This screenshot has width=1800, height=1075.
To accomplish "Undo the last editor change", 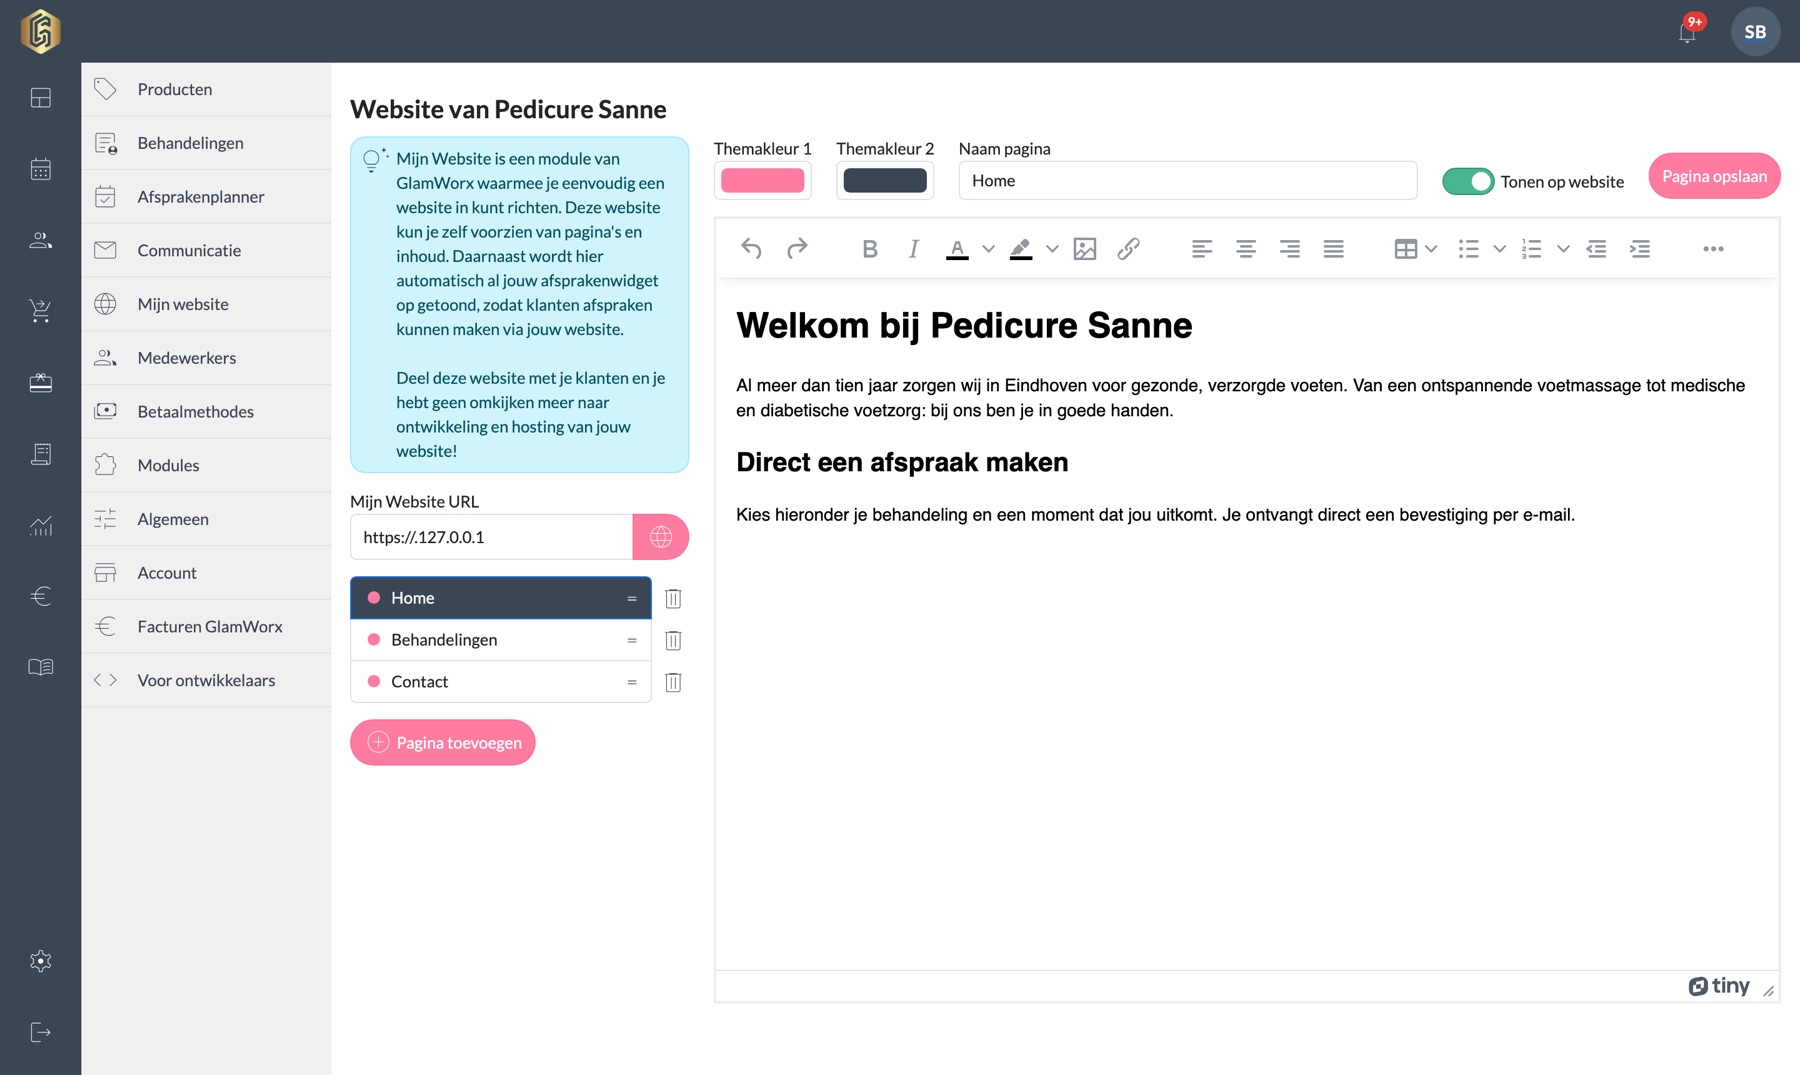I will (751, 249).
